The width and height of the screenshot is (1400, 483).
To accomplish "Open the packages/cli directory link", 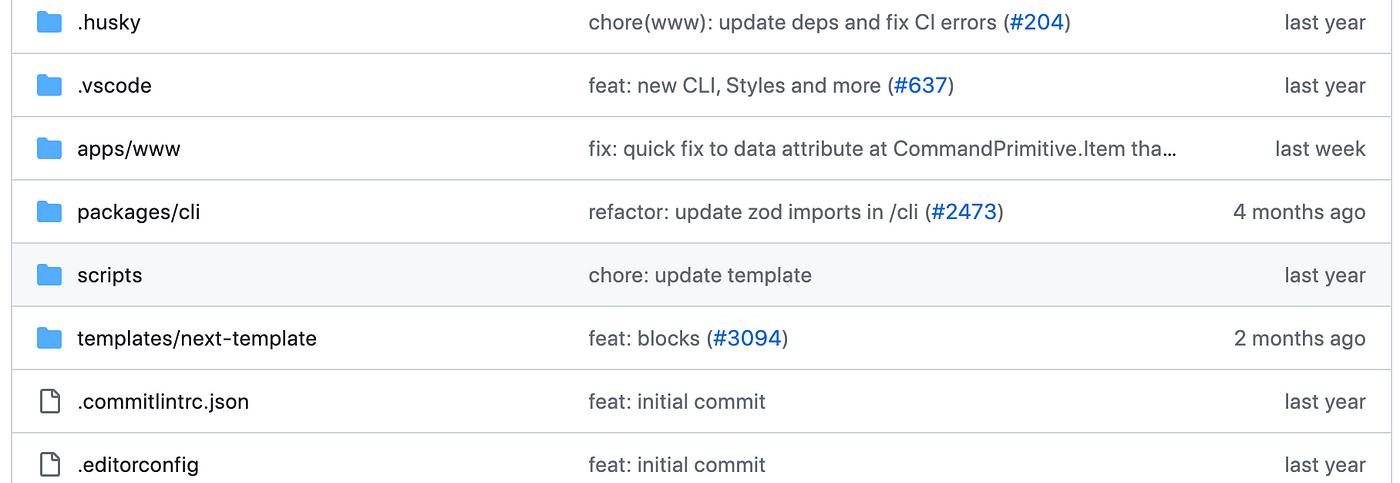I will tap(139, 212).
